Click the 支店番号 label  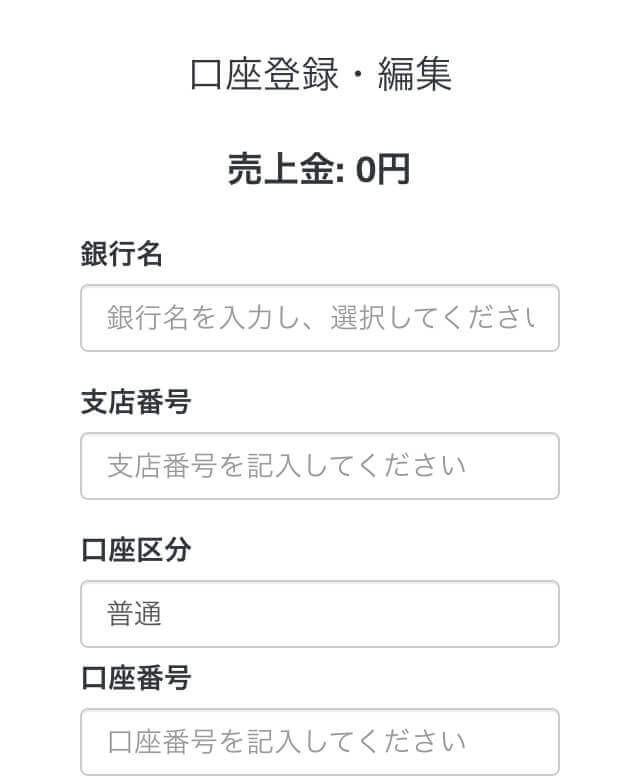coord(136,402)
